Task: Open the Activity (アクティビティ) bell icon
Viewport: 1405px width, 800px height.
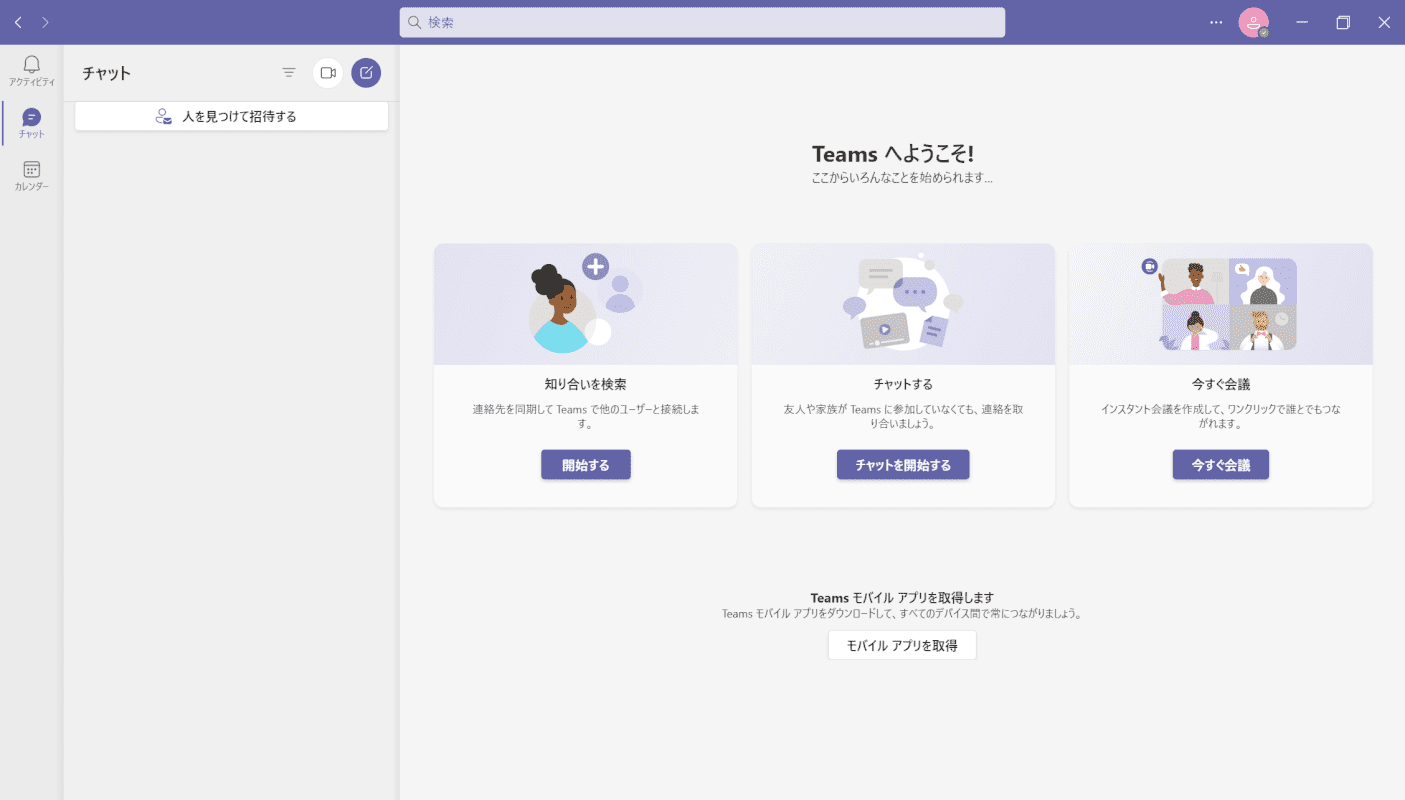Action: [31, 70]
